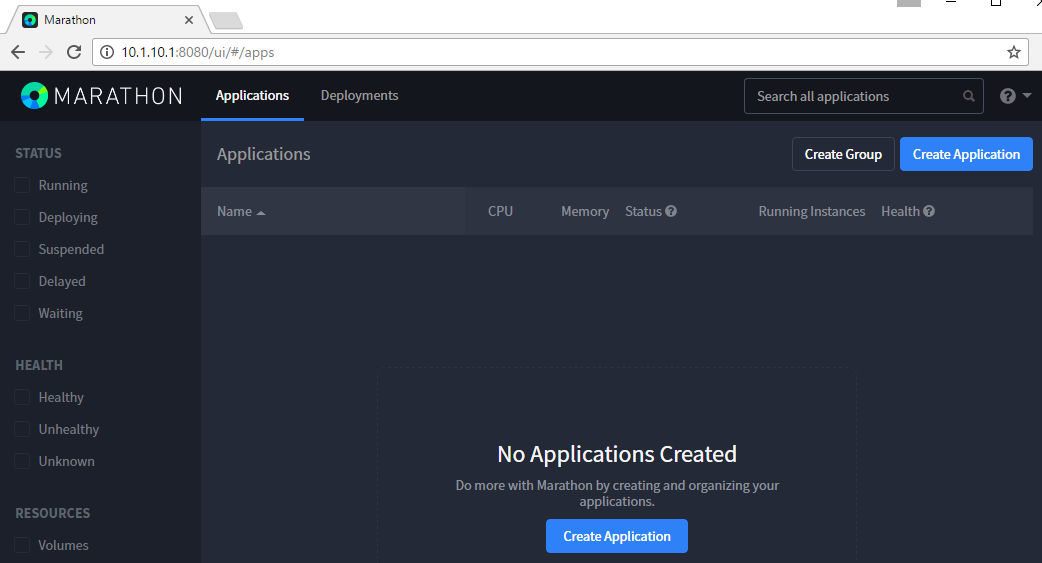Click the browser back arrow

pos(18,52)
